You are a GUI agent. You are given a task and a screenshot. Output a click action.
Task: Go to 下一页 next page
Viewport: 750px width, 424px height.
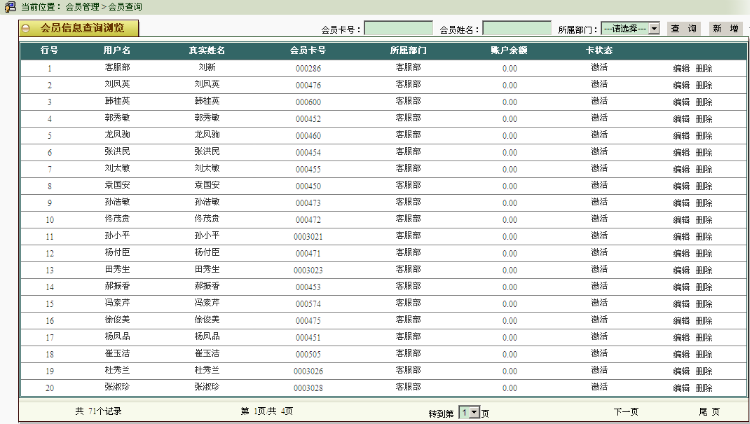tap(626, 412)
